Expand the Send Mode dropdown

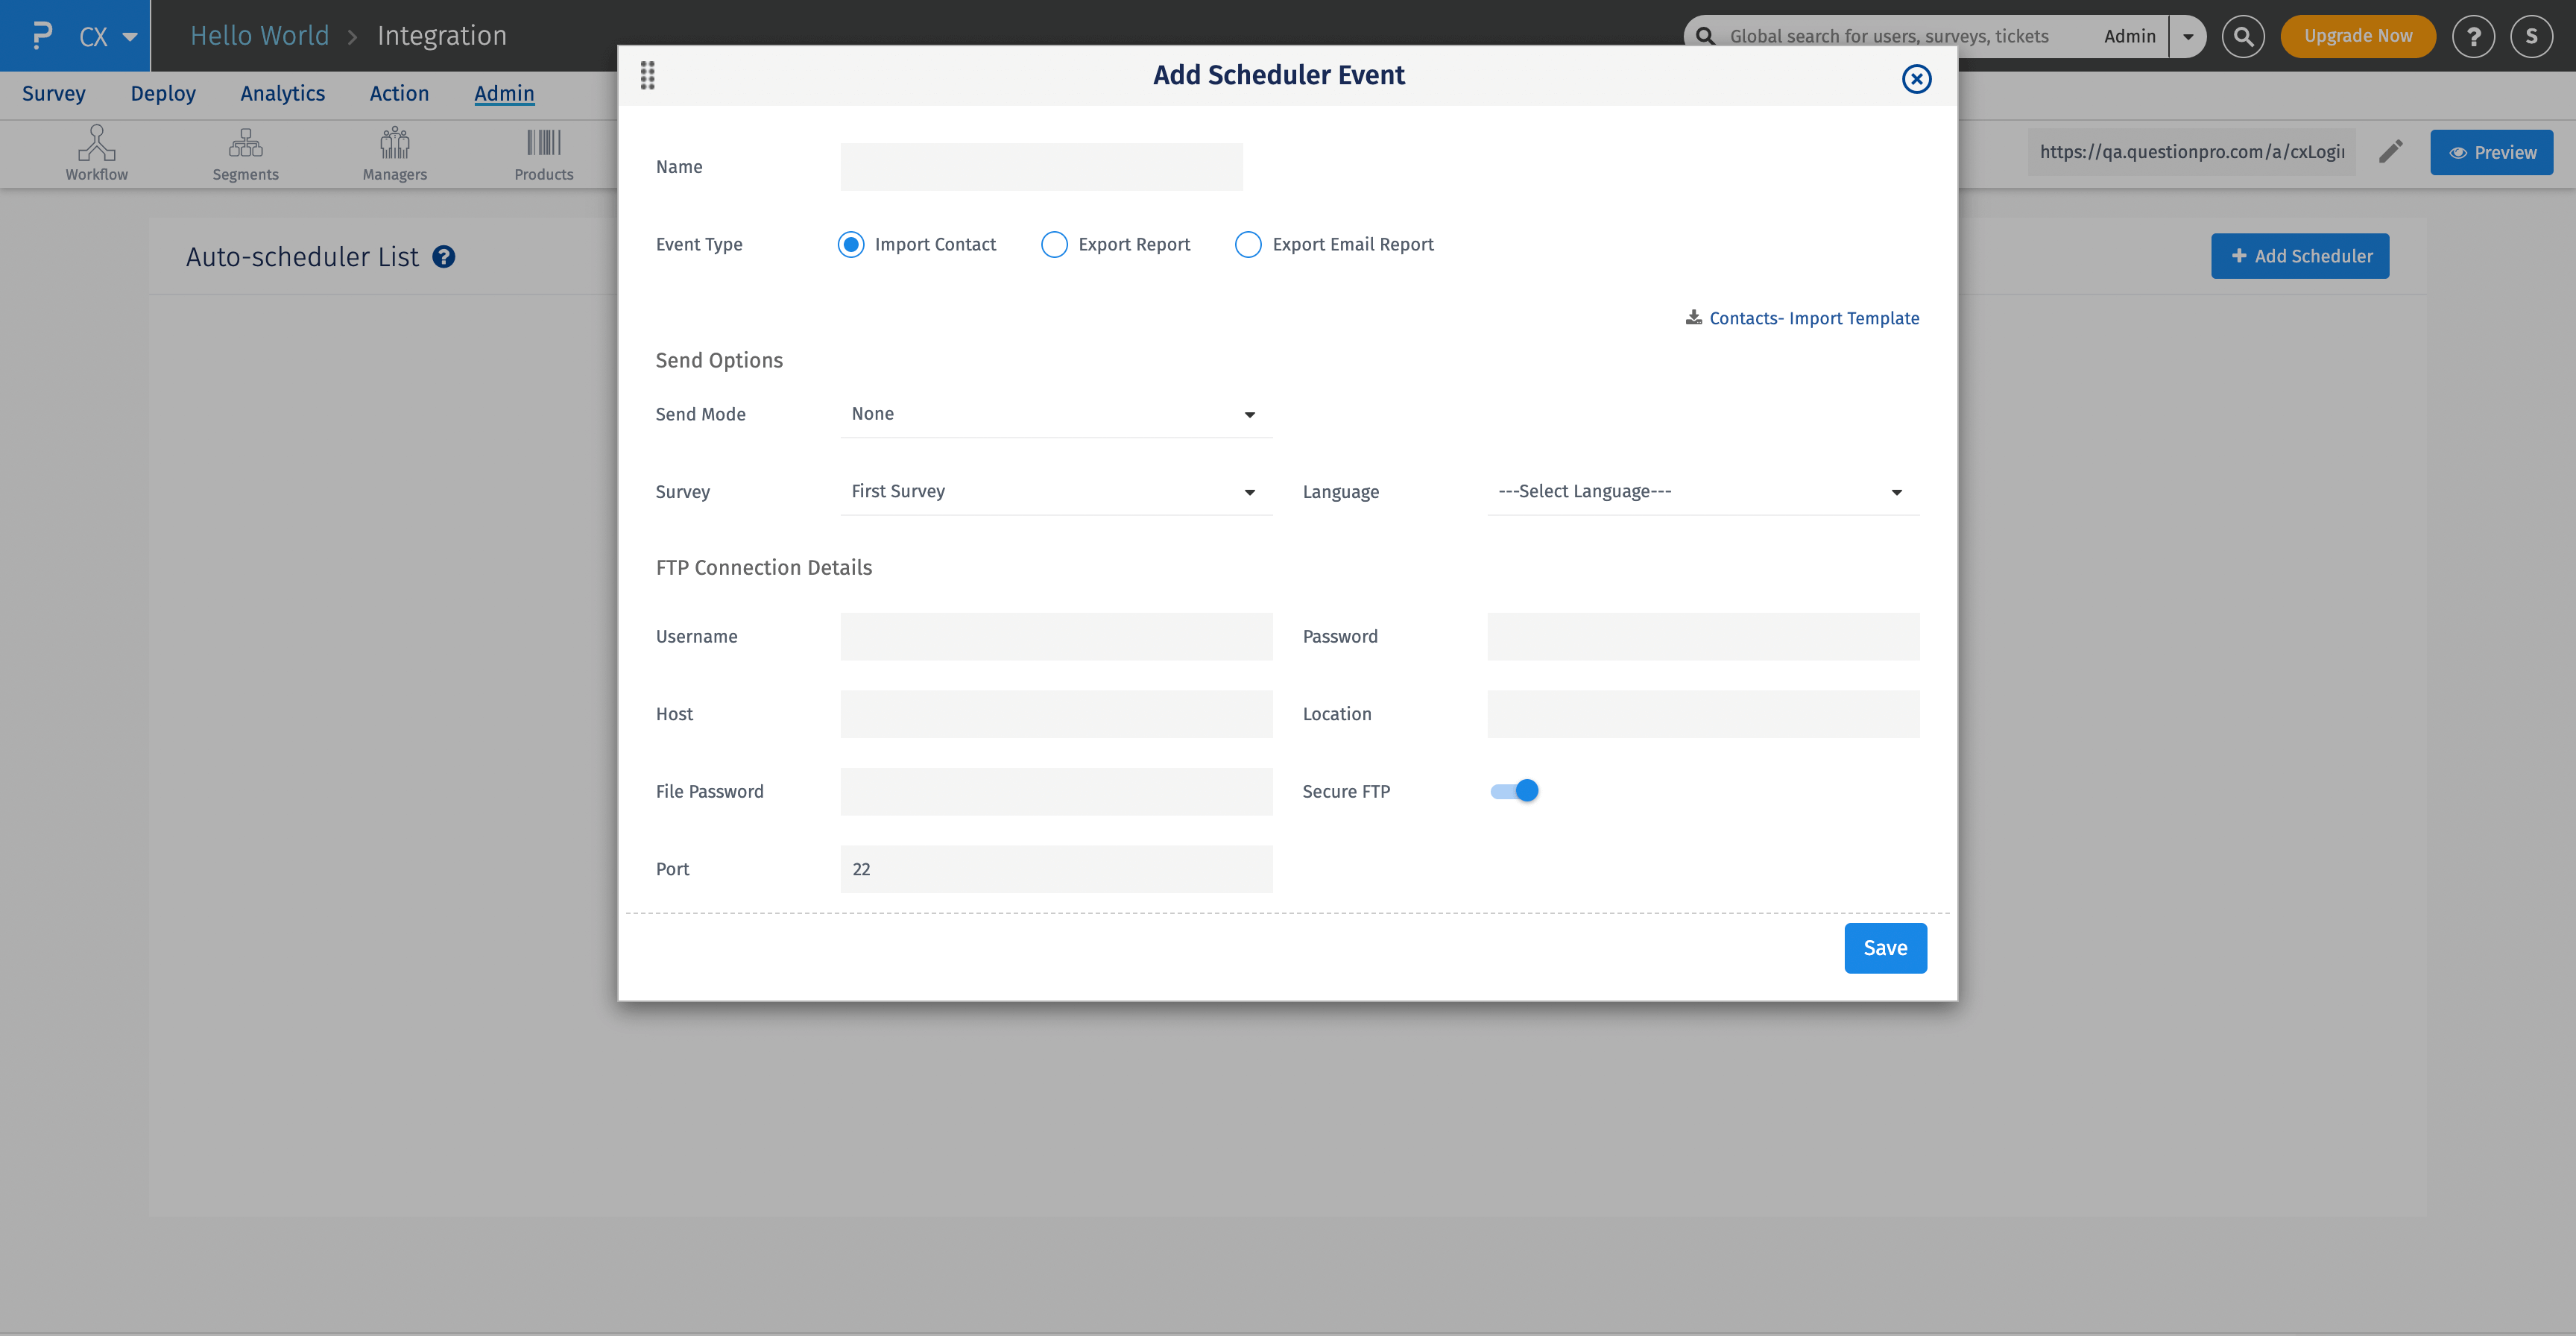pyautogui.click(x=1055, y=414)
